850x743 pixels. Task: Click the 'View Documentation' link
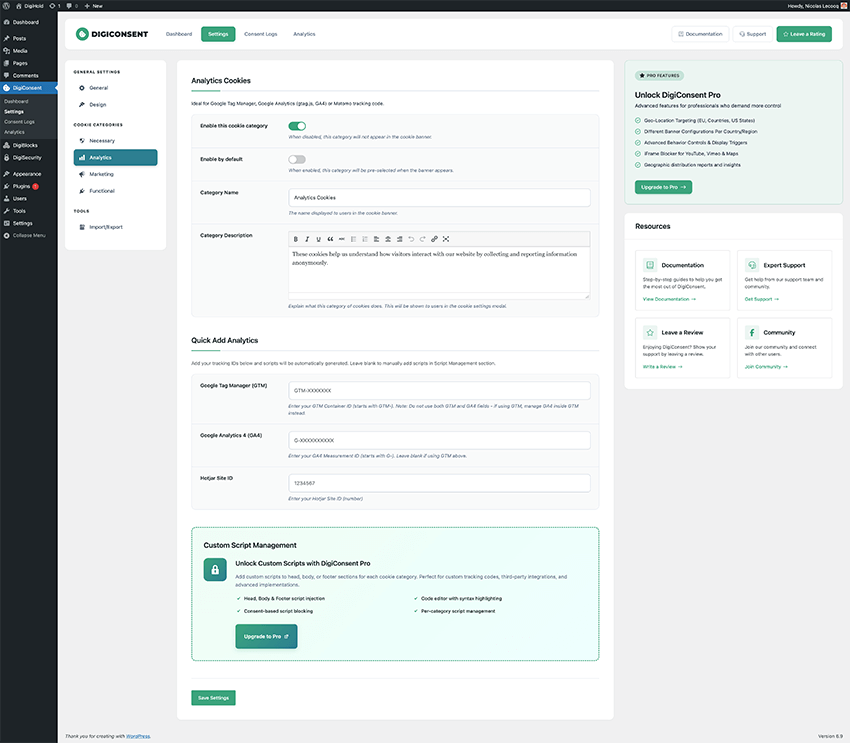[x=669, y=299]
